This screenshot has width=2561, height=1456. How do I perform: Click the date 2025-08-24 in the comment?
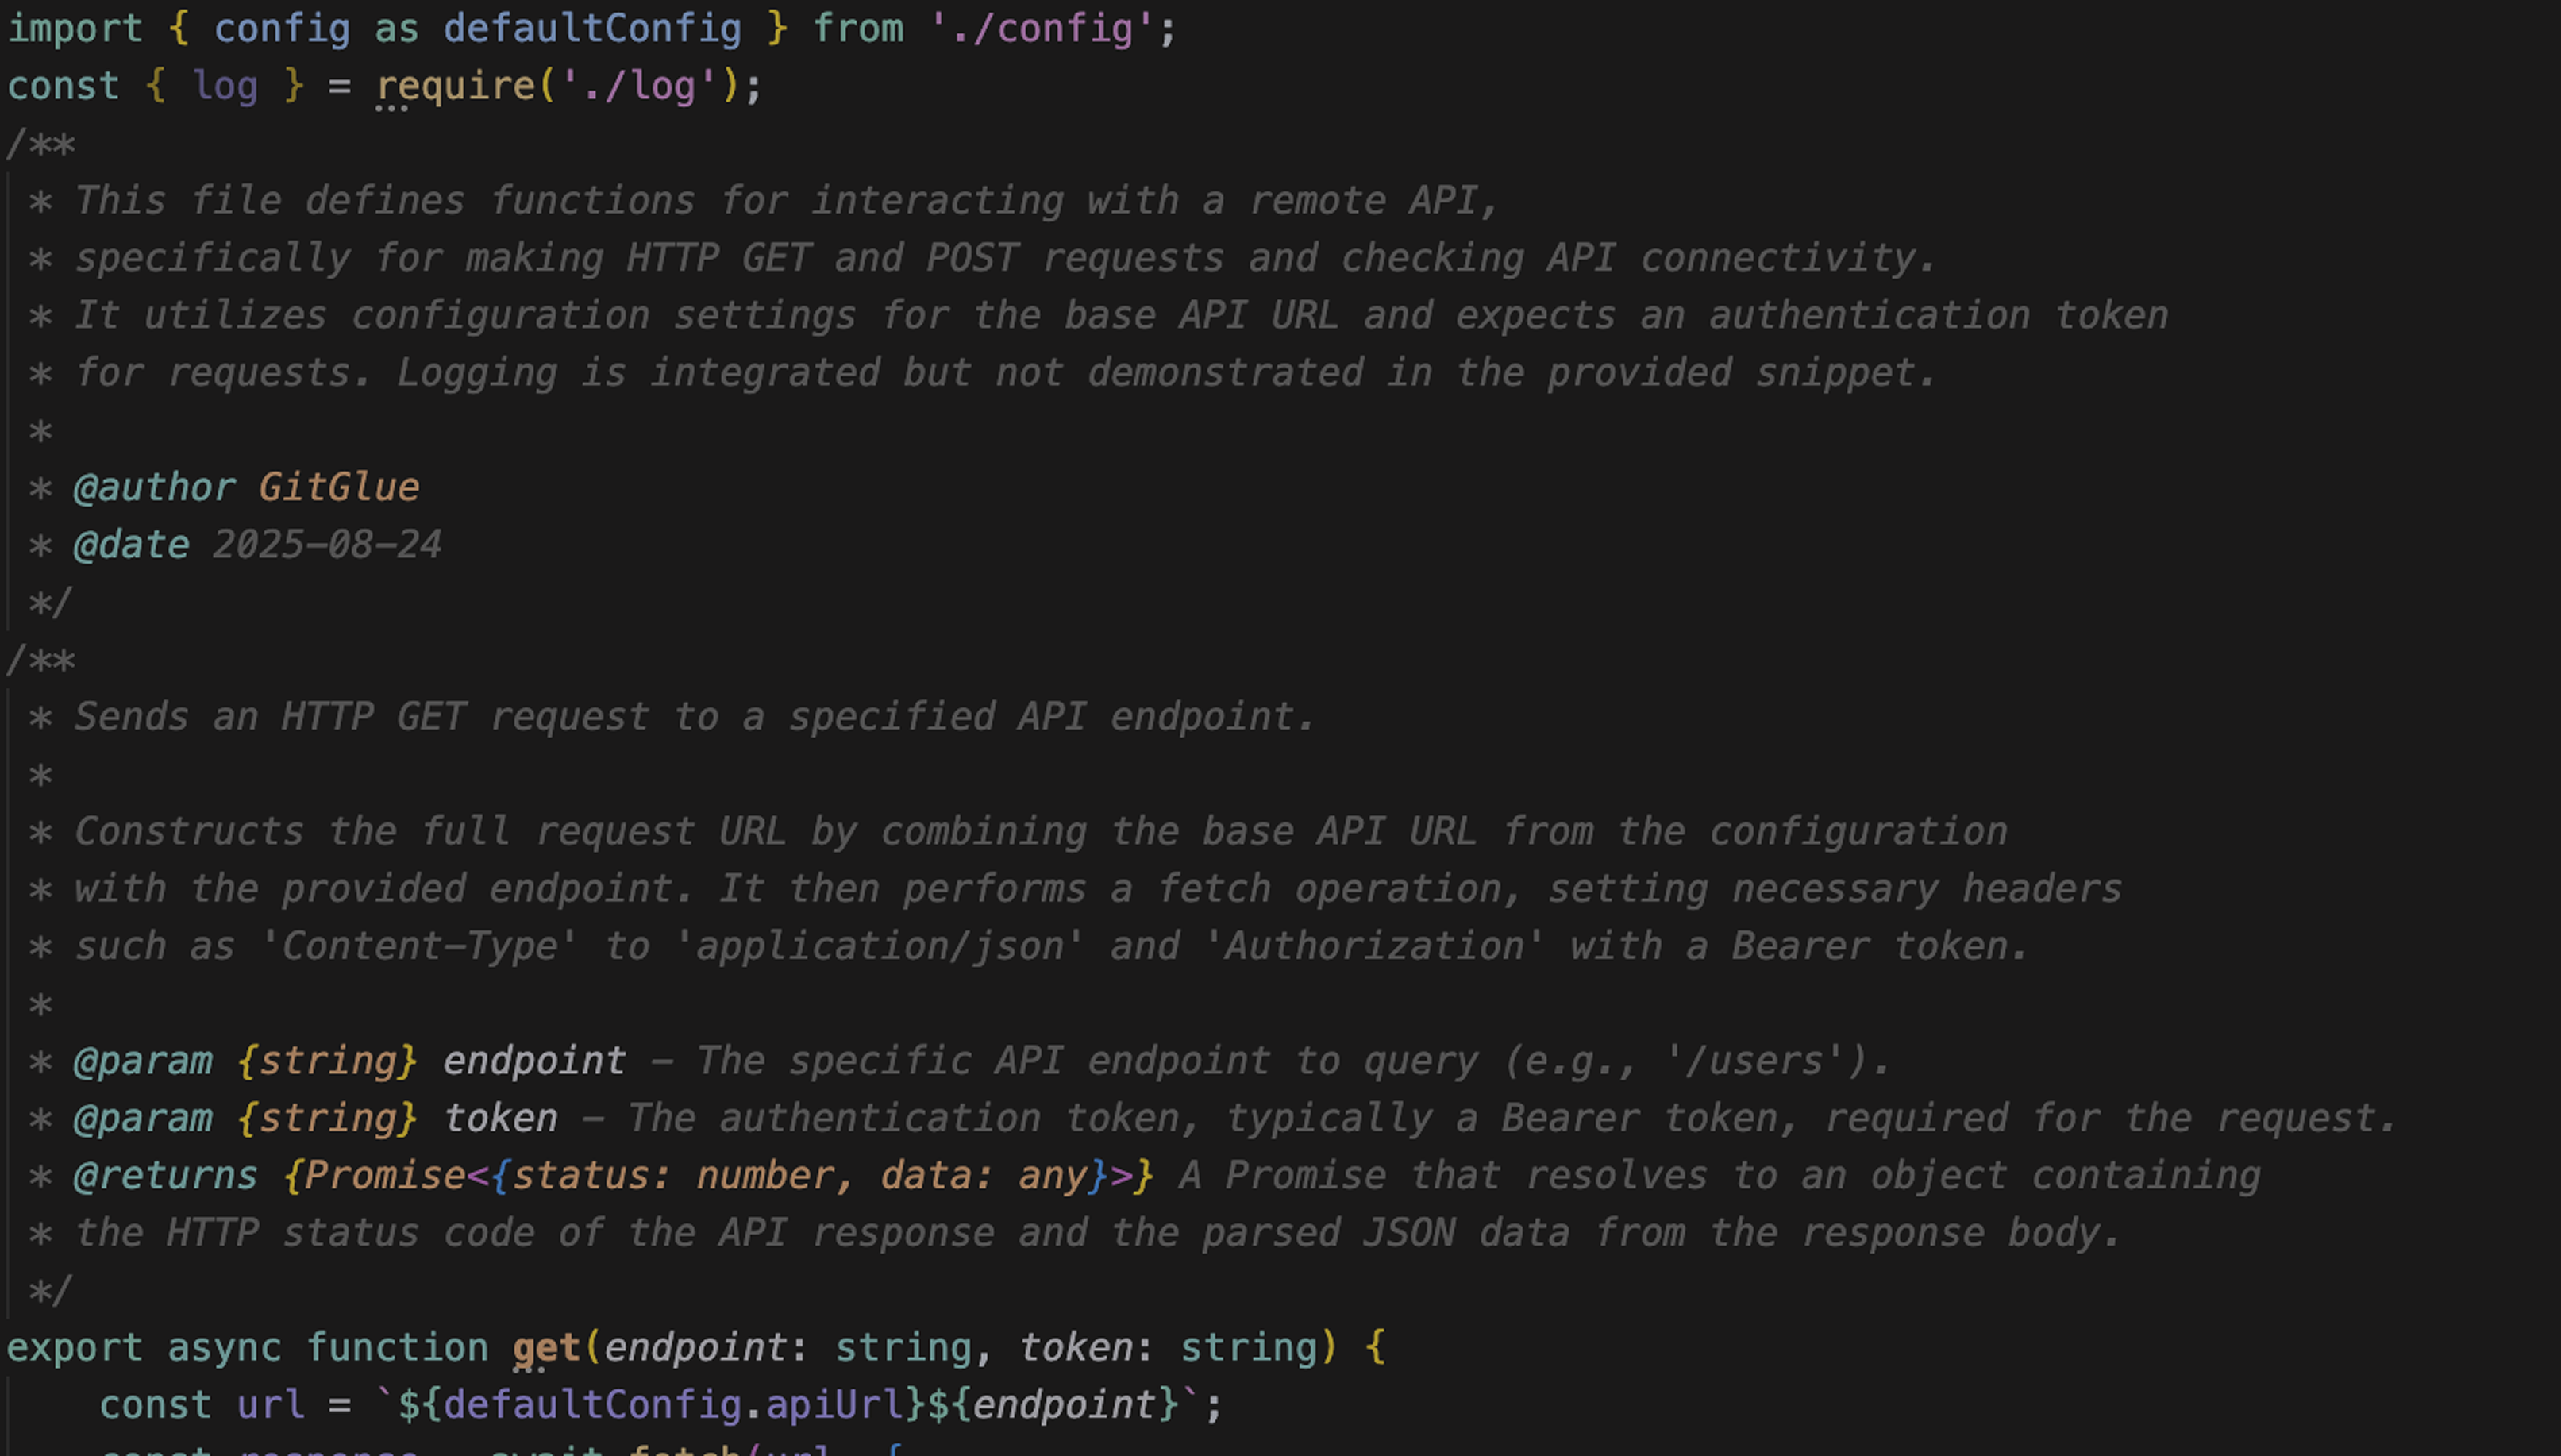point(327,545)
